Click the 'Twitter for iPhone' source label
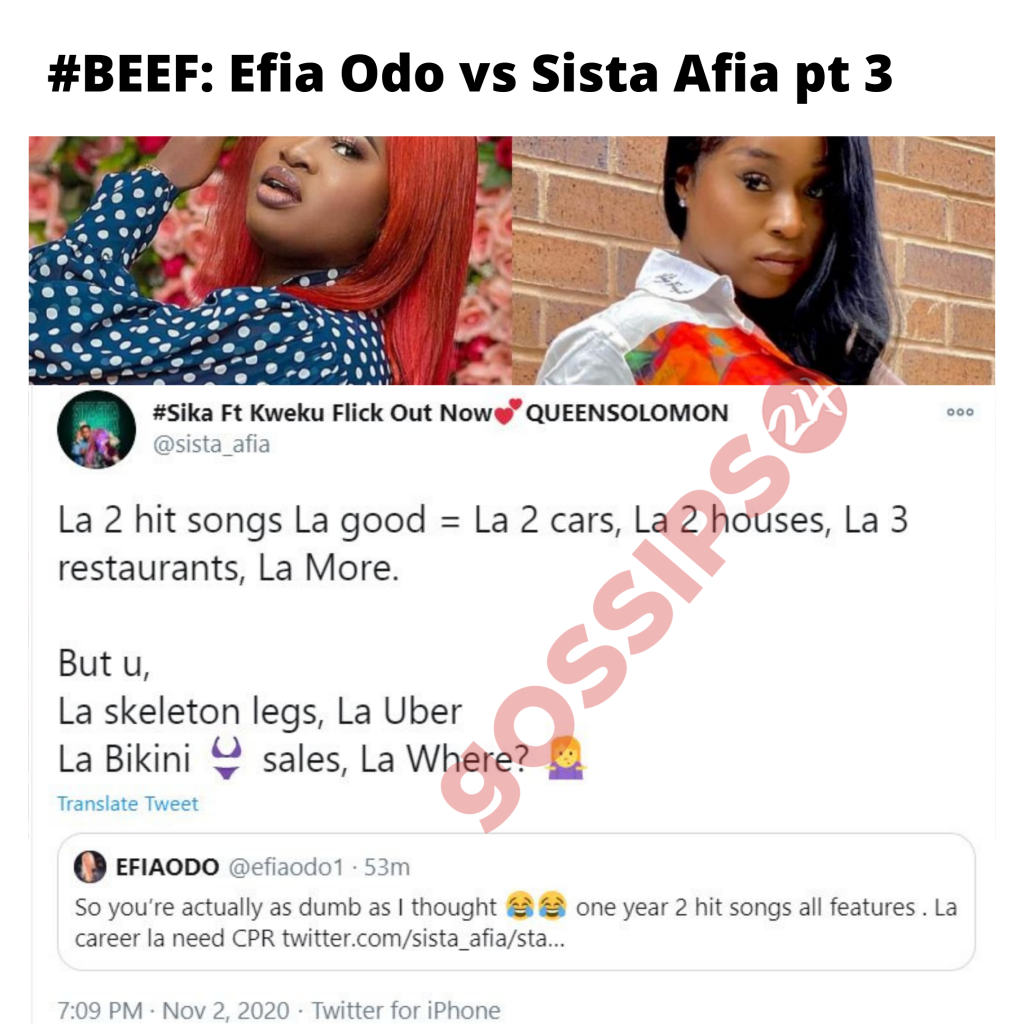Screen dimensions: 1024x1024 (x=406, y=1010)
